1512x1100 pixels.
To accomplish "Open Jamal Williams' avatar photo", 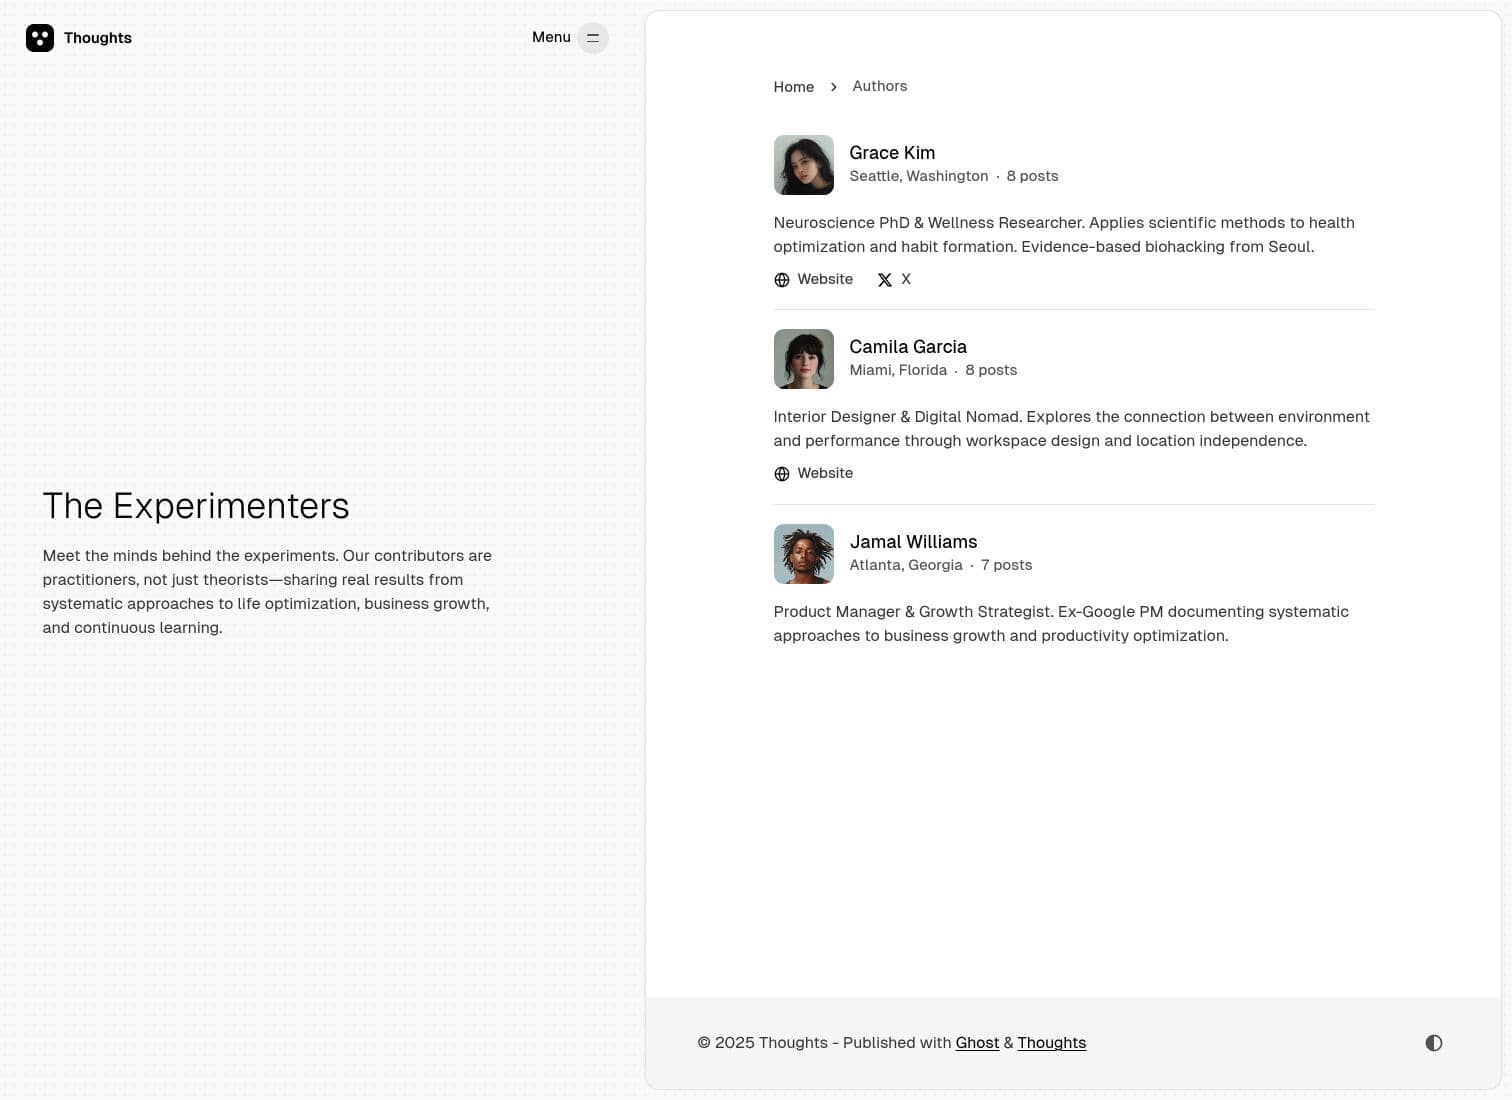I will click(x=803, y=554).
